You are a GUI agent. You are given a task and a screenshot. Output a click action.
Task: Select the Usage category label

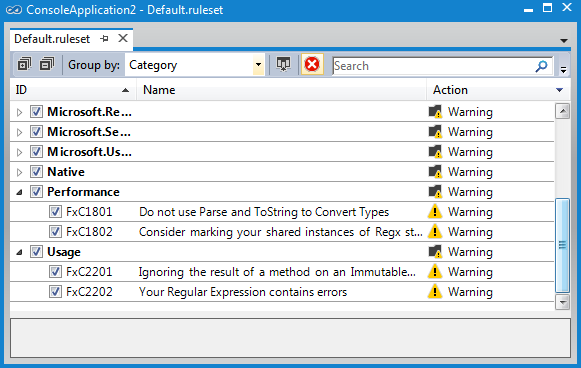[x=64, y=252]
